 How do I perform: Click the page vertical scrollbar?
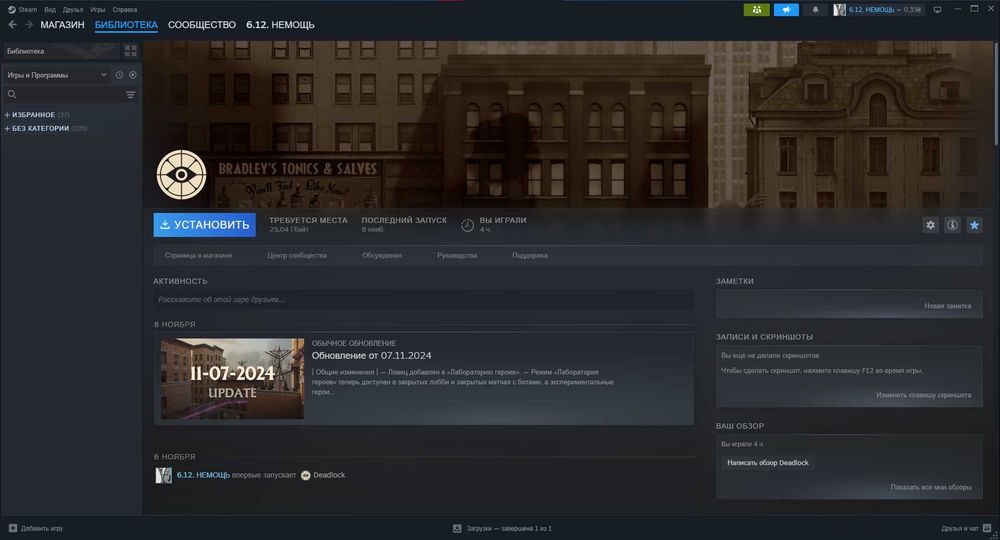pyautogui.click(x=996, y=93)
